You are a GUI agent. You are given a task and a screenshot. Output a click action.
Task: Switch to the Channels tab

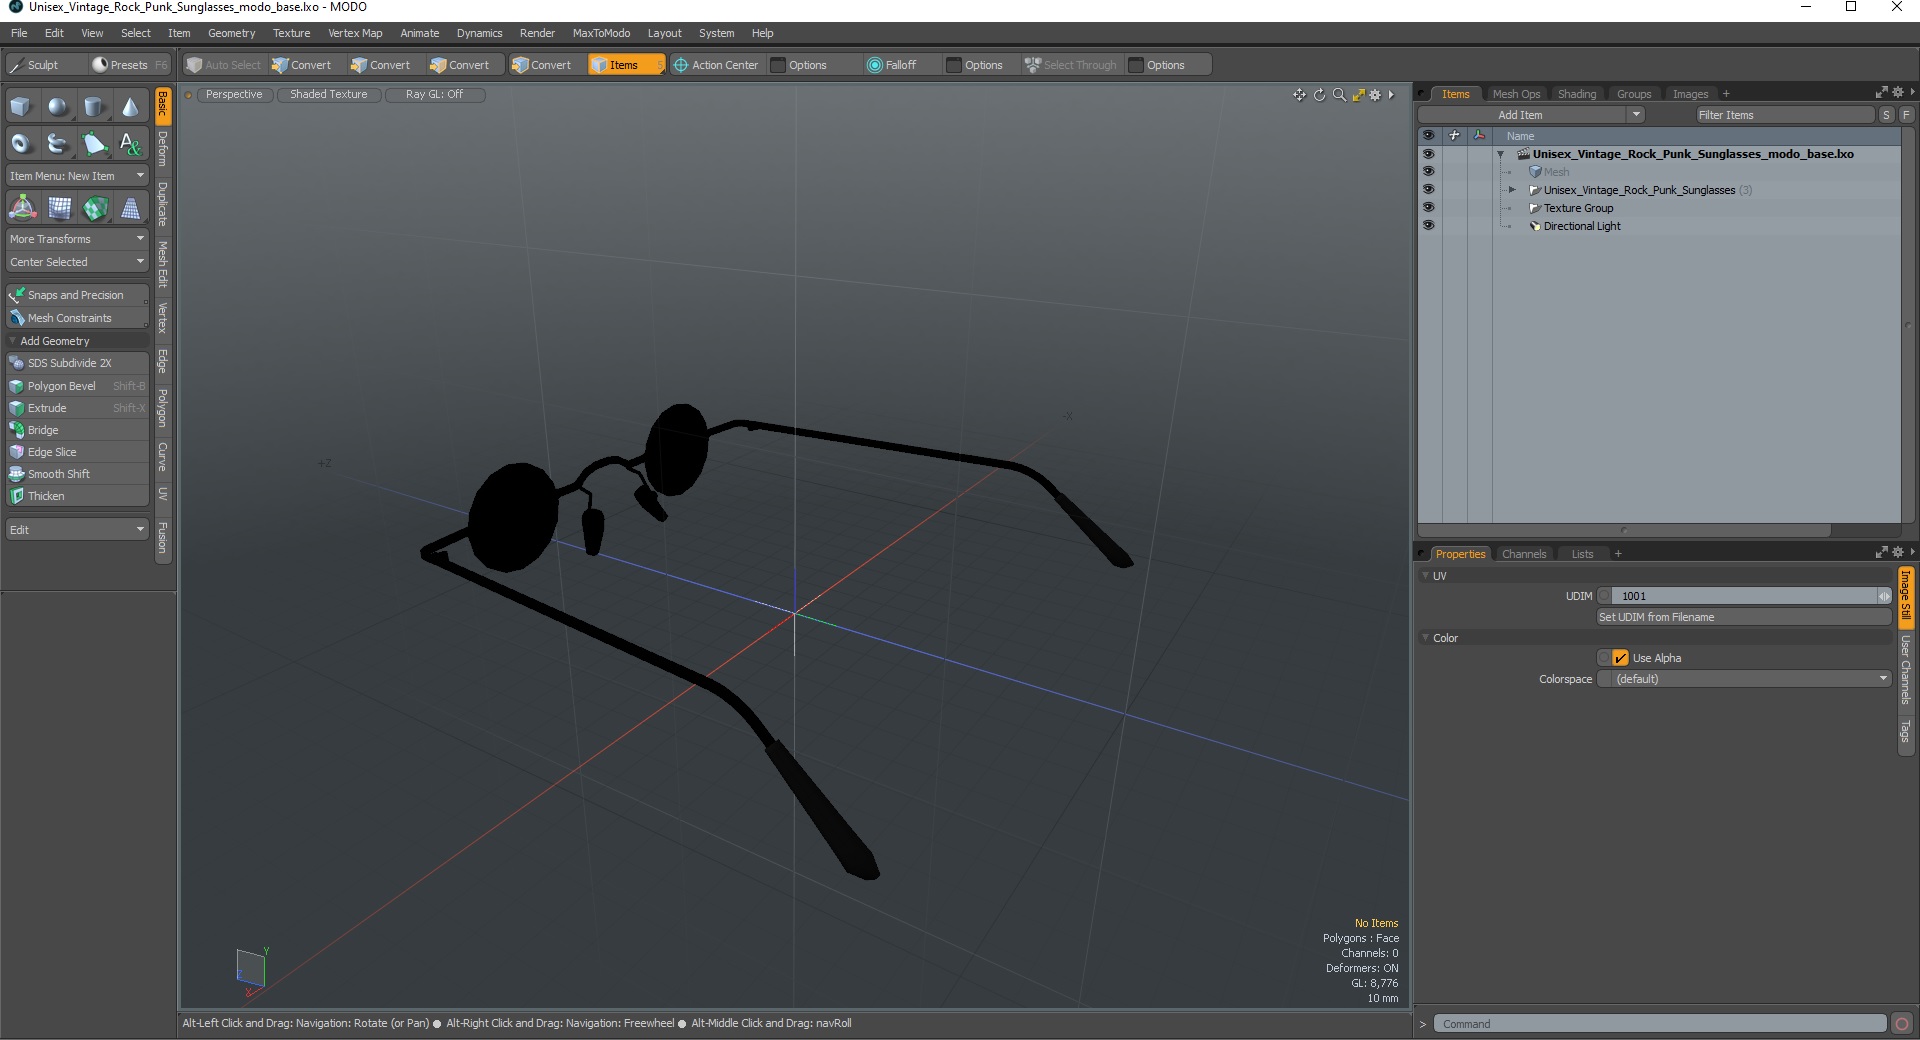1524,554
